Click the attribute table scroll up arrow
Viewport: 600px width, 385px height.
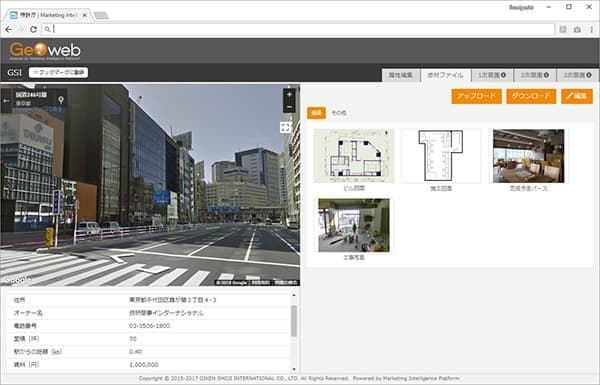(293, 295)
